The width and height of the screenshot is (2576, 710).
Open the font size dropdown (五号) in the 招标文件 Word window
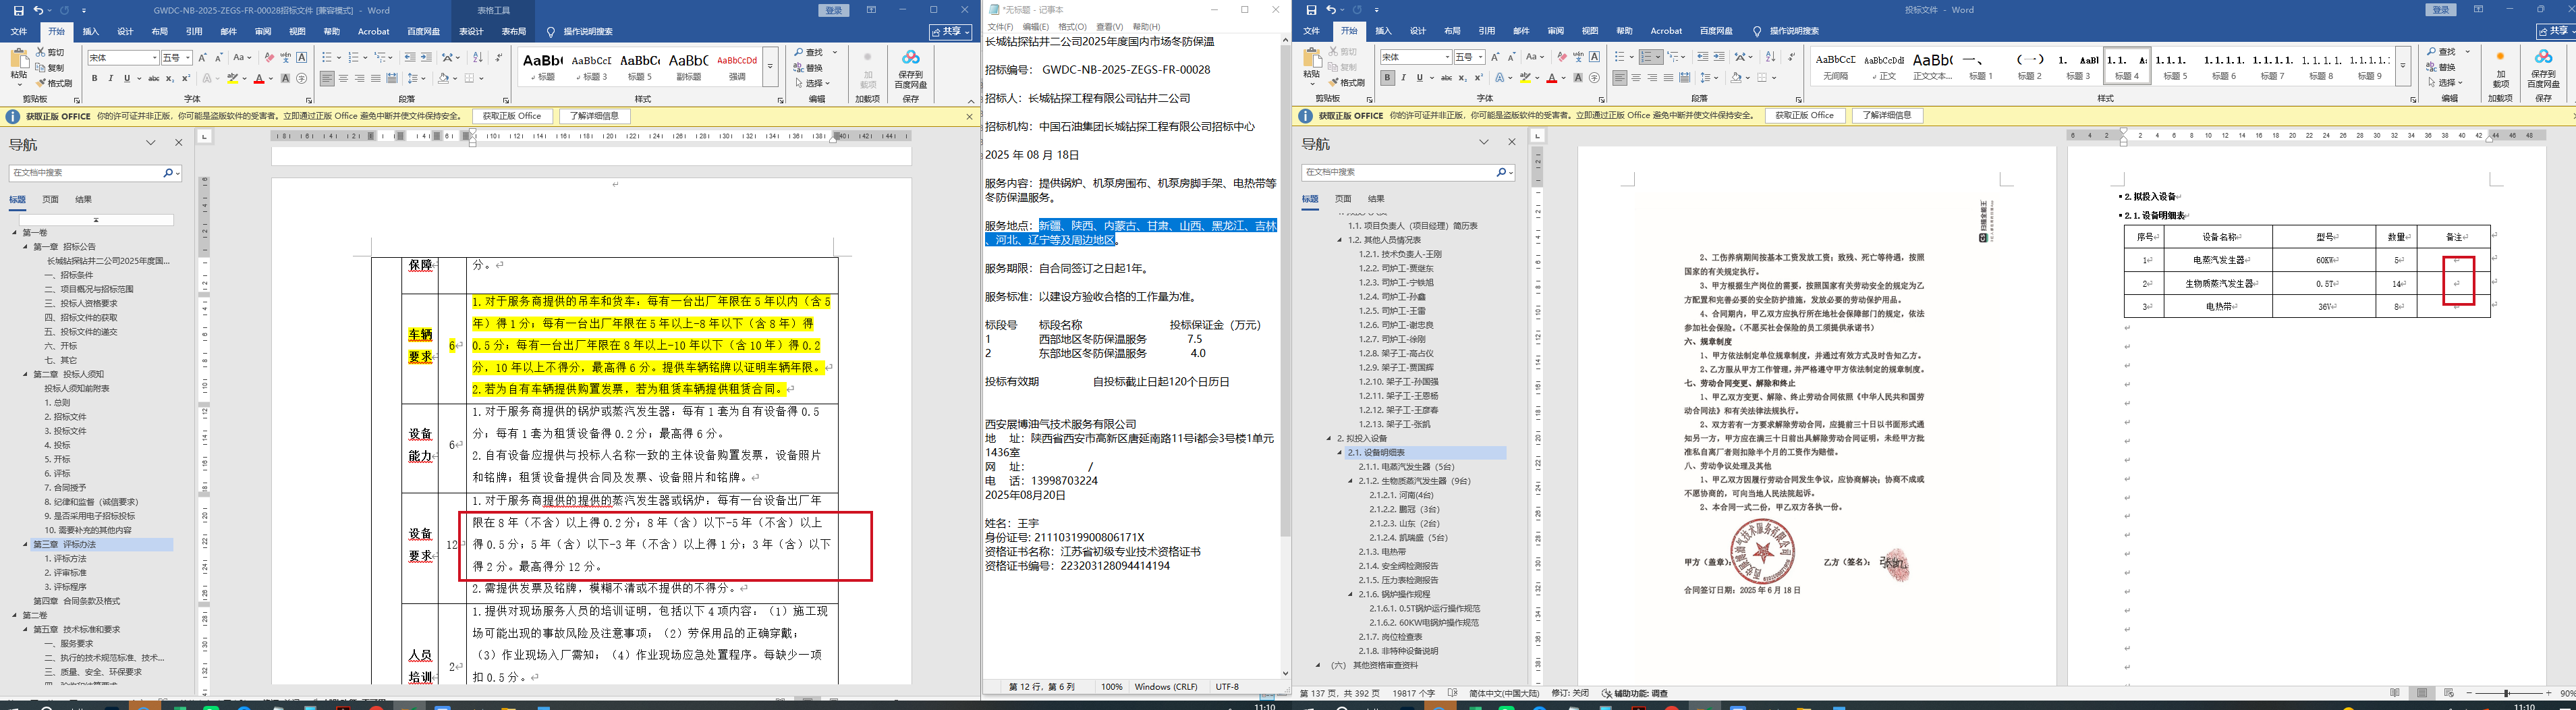coord(187,58)
